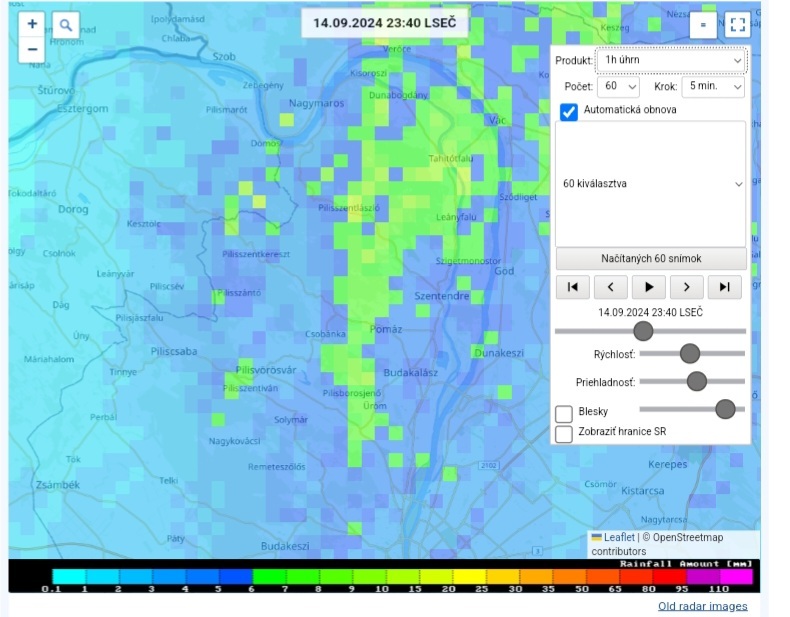Expand the 60 kiválasztva frame list
The width and height of the screenshot is (790, 617).
coord(651,184)
